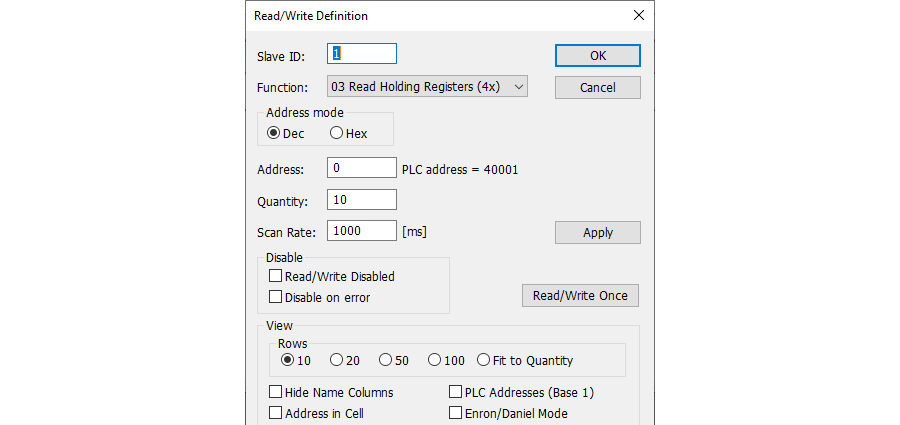
Task: Click the OK button
Action: pos(598,56)
